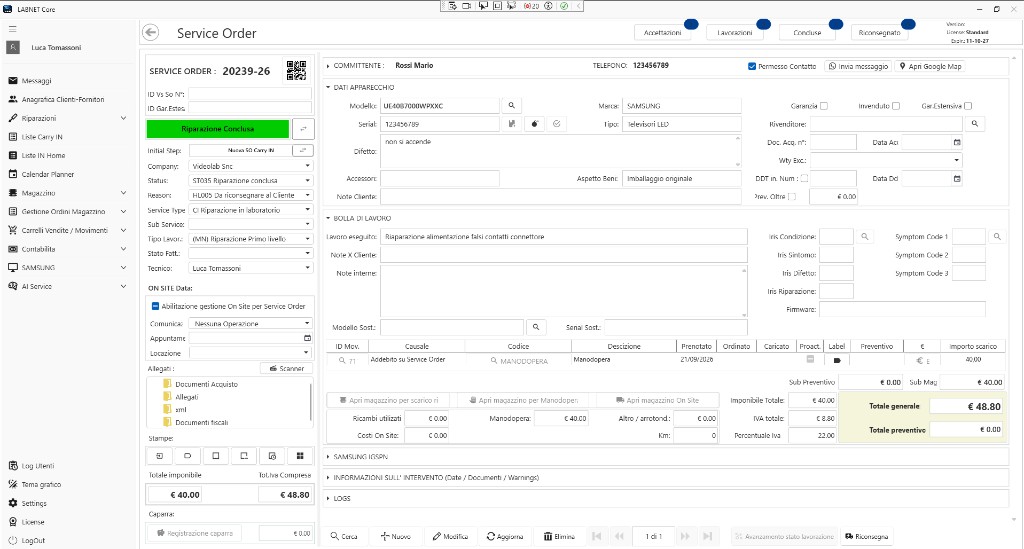
Task: Click the swap icon in the Initial Step field
Action: [x=302, y=150]
